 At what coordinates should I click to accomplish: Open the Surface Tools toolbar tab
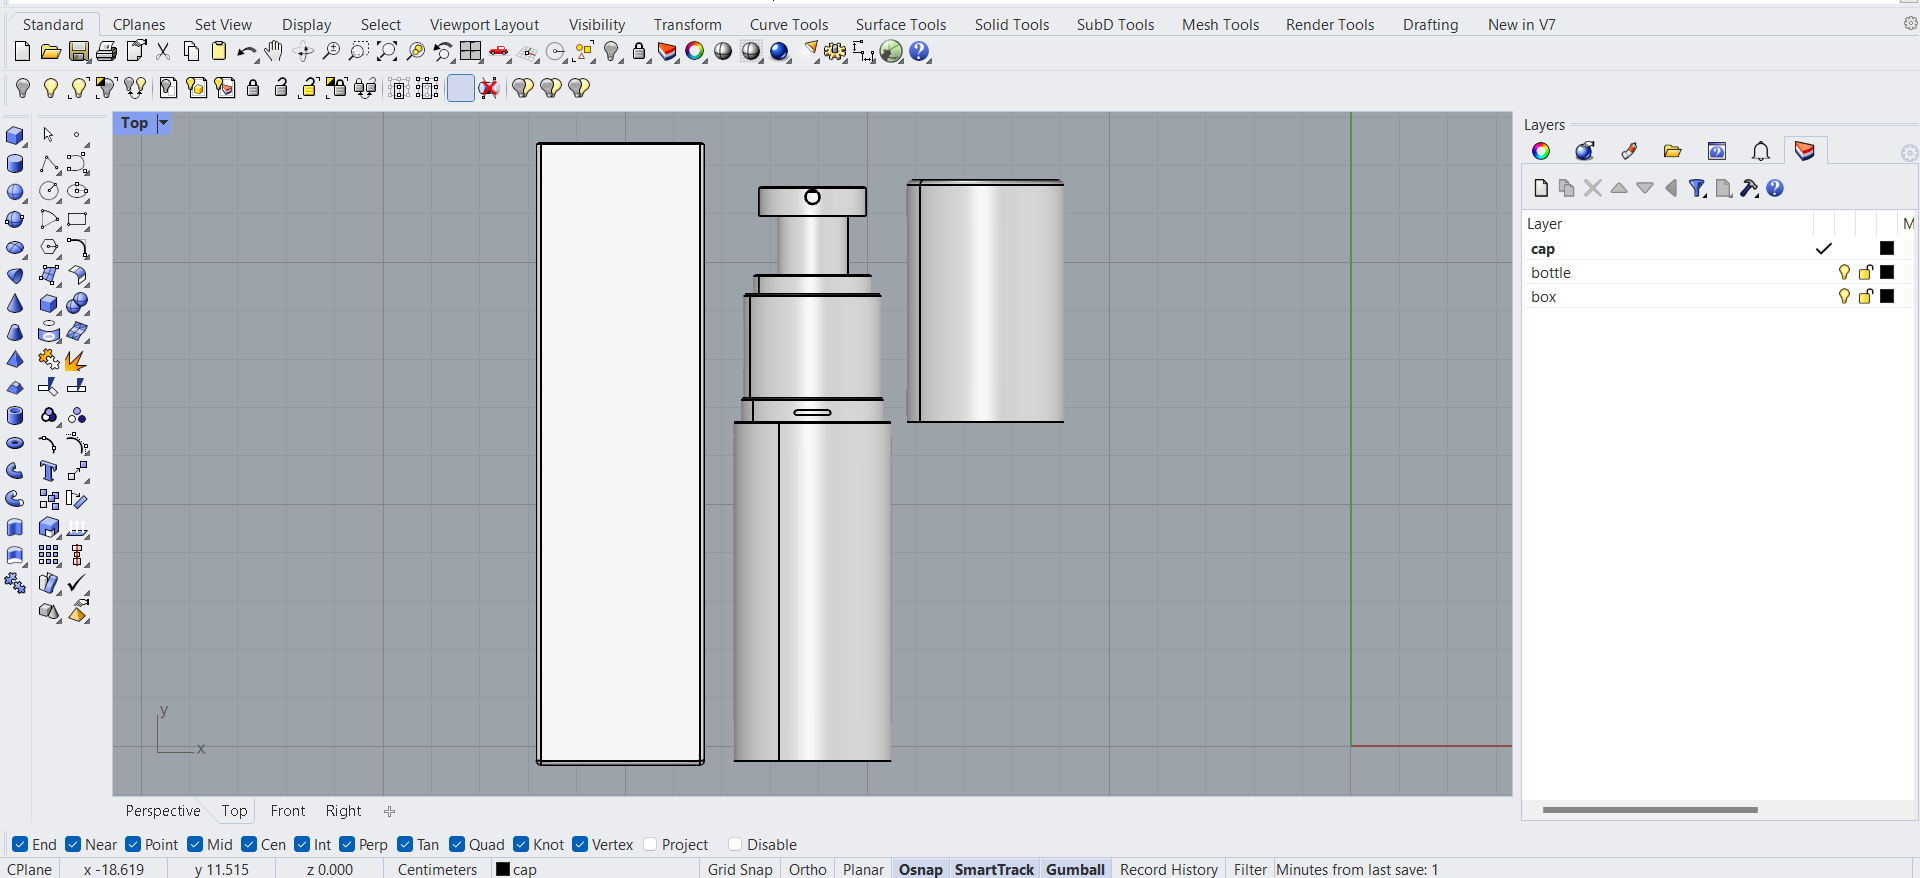pos(900,24)
